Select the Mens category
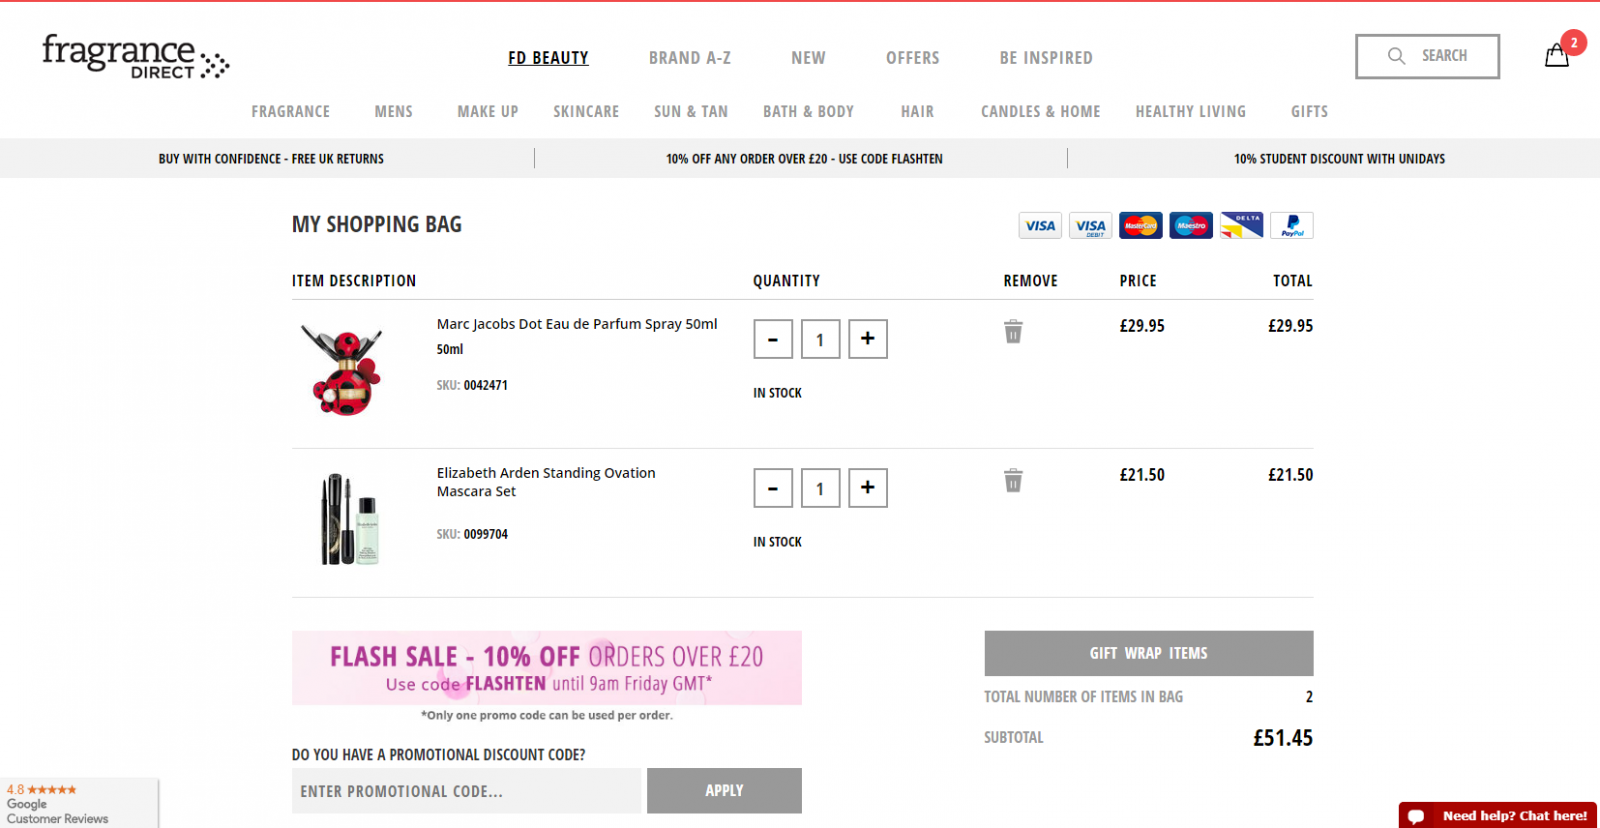Screen dimensions: 1600x828 (x=394, y=111)
